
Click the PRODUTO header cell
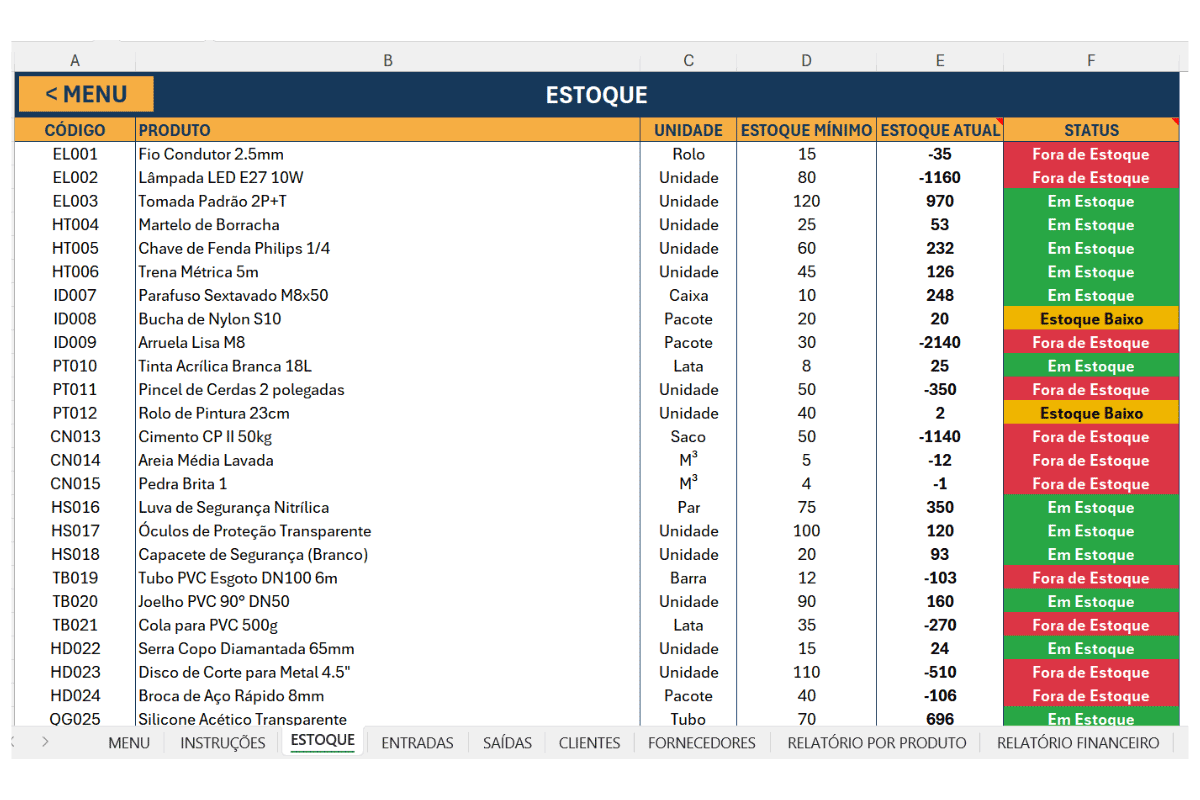click(388, 130)
